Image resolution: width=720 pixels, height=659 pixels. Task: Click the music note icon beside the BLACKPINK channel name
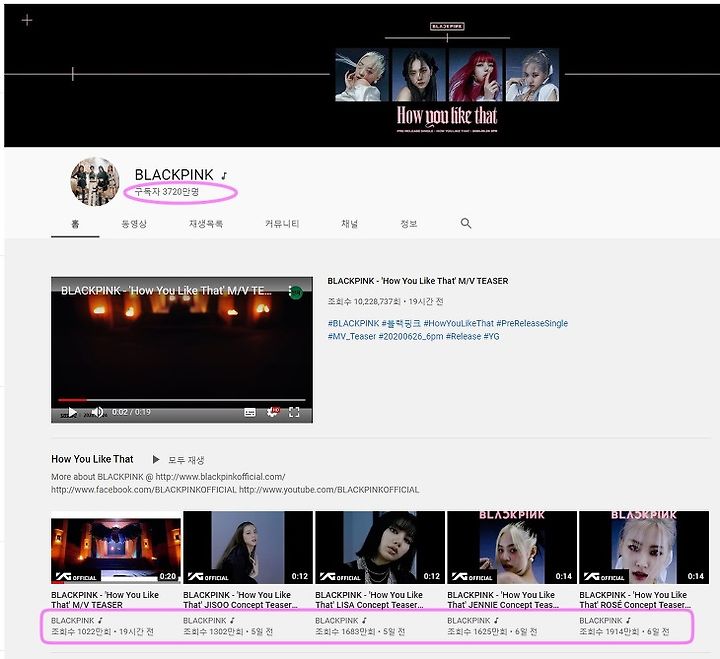click(224, 175)
